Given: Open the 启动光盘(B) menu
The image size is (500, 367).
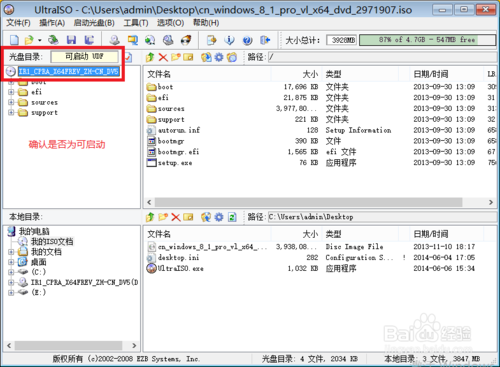Looking at the screenshot, I should (94, 23).
